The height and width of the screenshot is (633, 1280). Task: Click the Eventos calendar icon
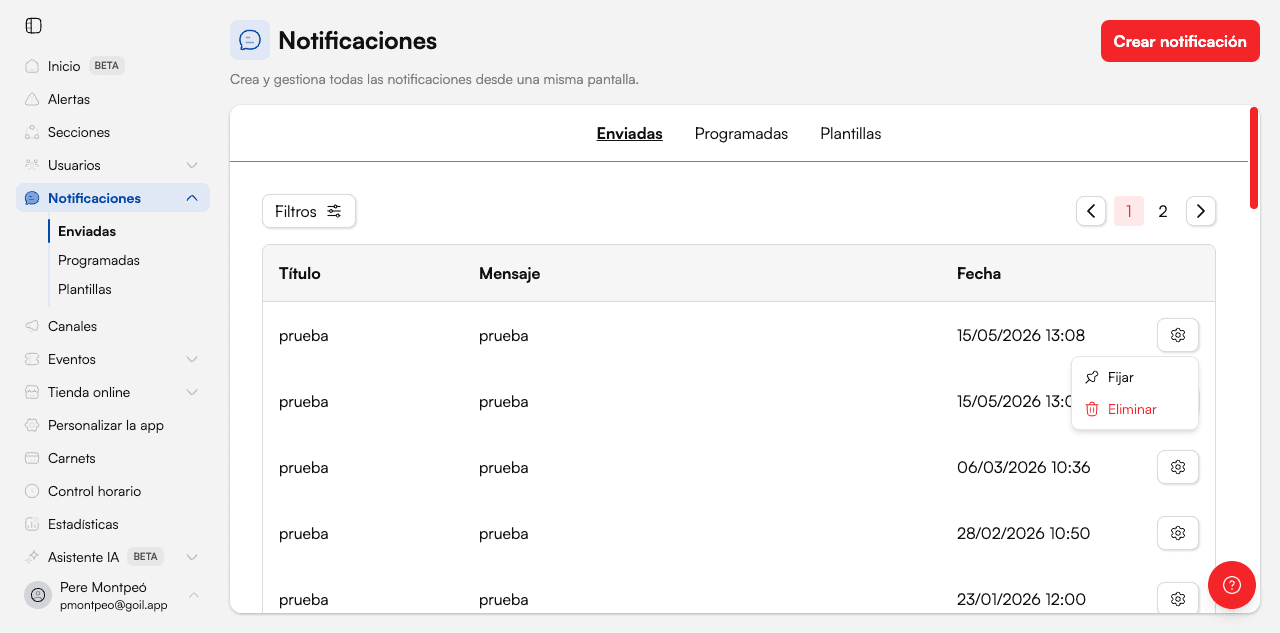pyautogui.click(x=32, y=359)
